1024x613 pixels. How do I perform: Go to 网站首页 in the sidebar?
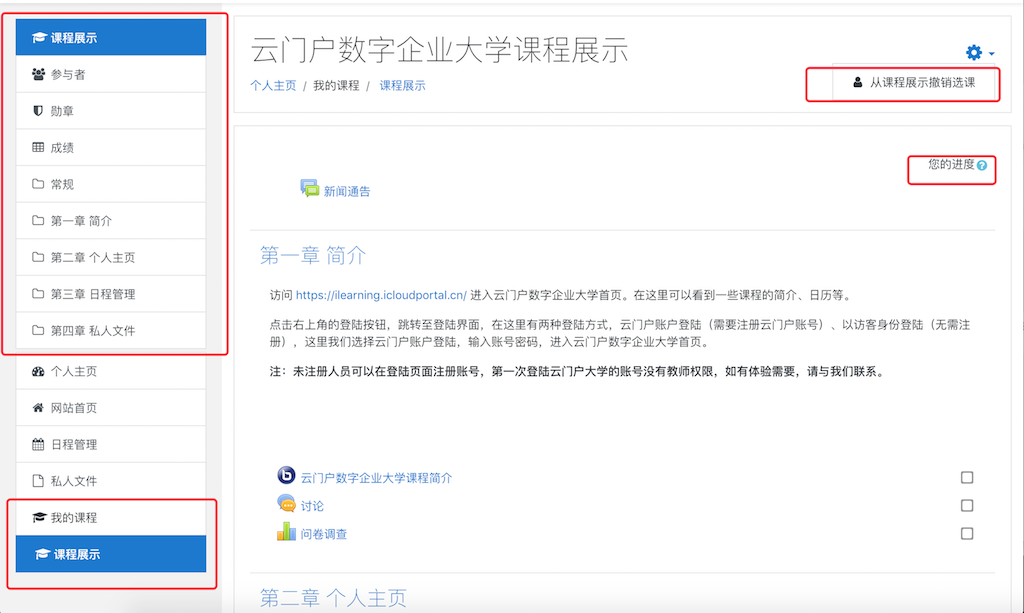[111, 408]
